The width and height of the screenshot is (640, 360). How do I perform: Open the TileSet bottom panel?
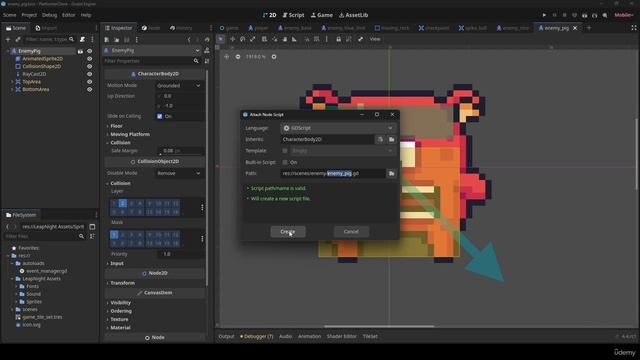(370, 336)
